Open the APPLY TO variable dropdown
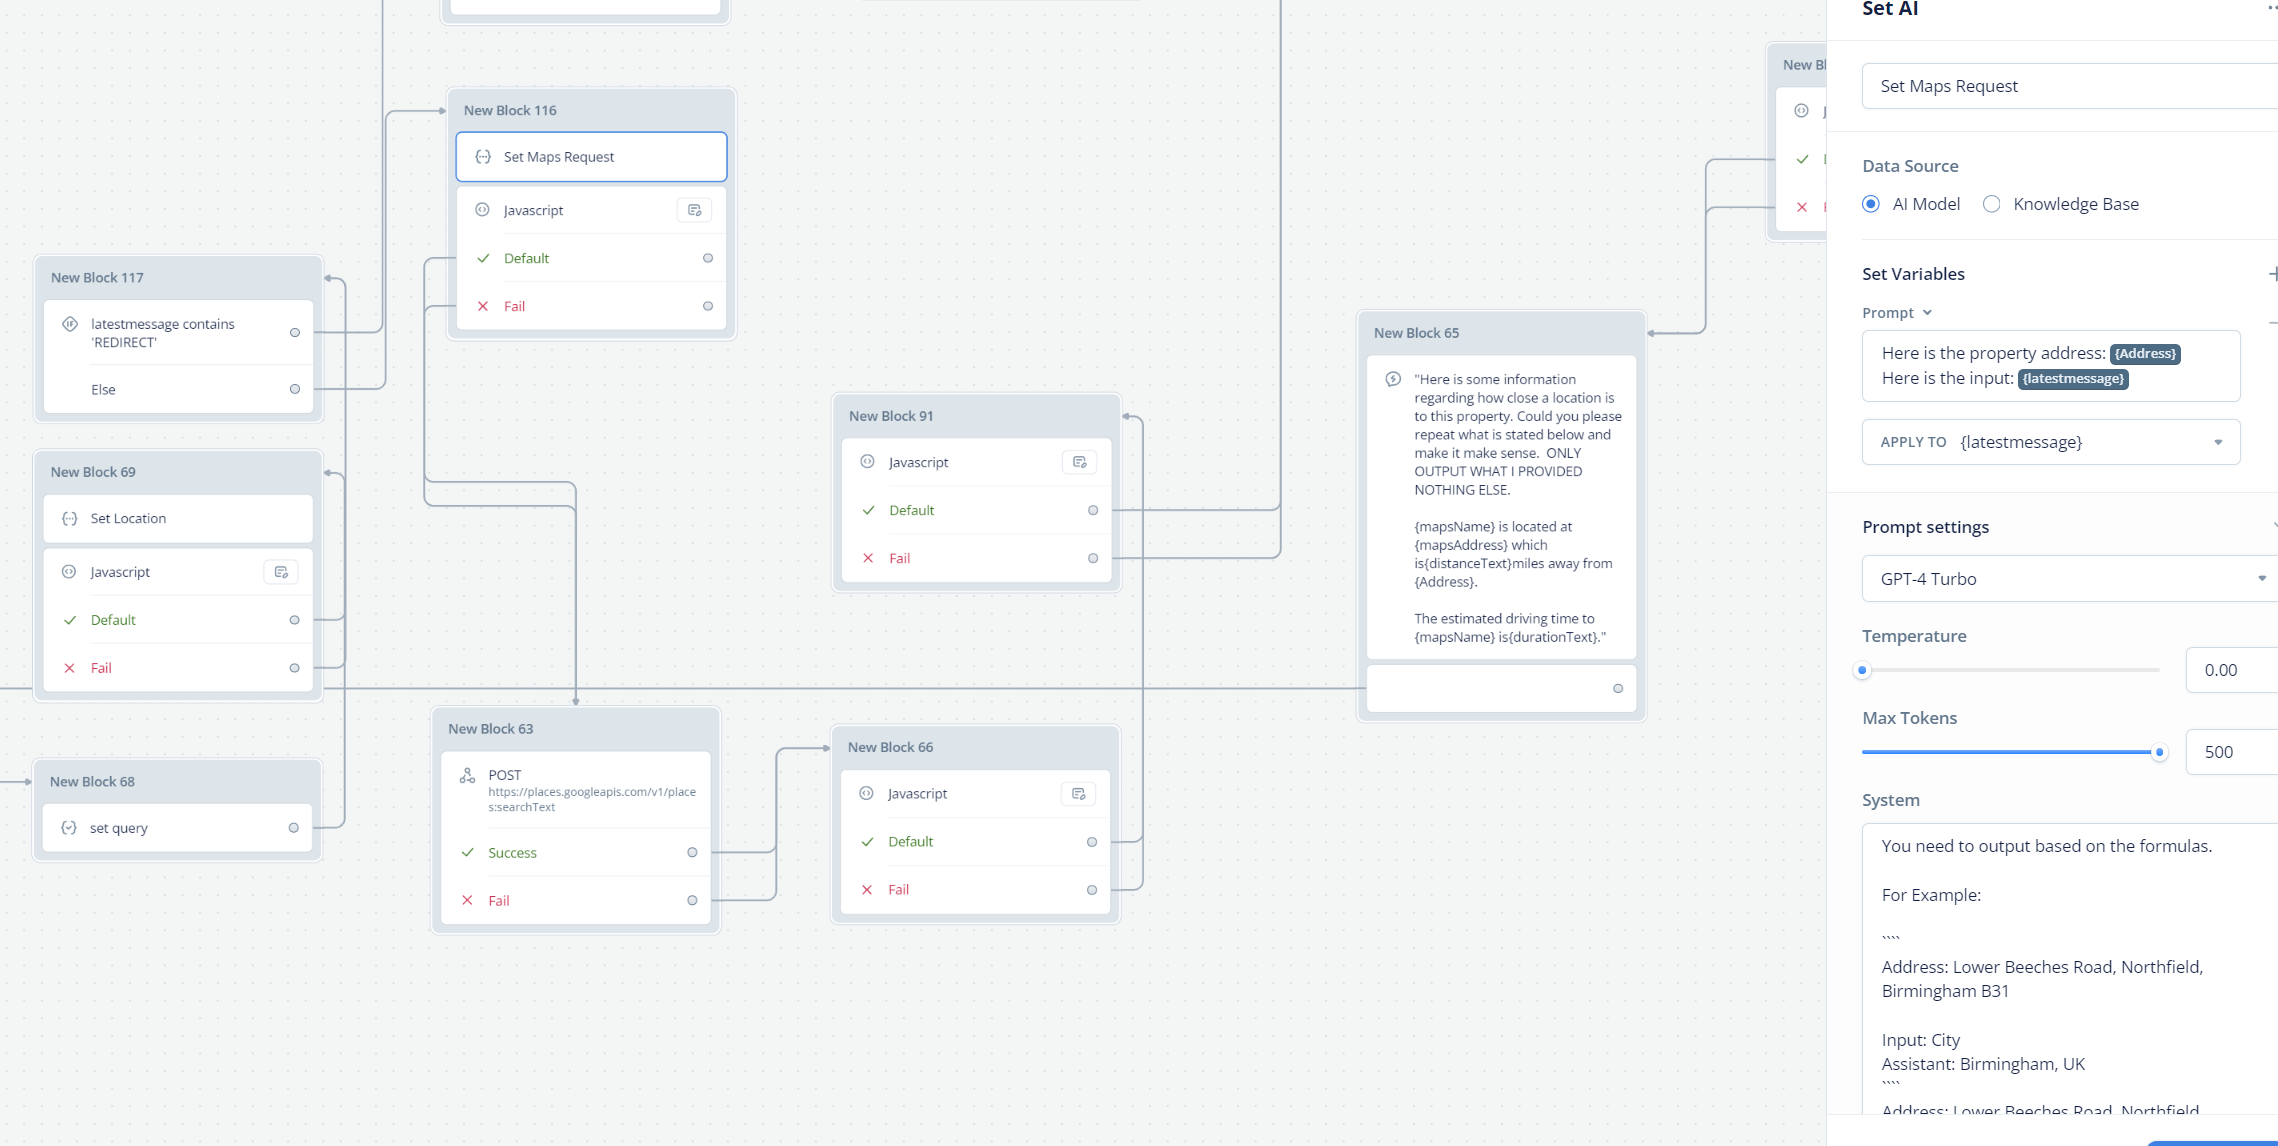Image resolution: width=2278 pixels, height=1146 pixels. (x=2051, y=442)
